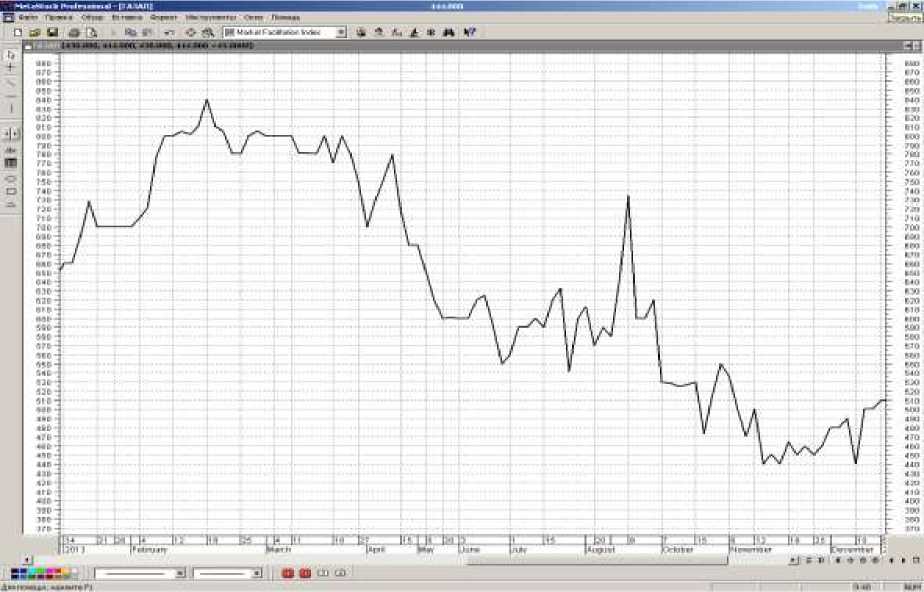Click the New document toolbar icon
Image resolution: width=924 pixels, height=592 pixels.
coord(18,32)
